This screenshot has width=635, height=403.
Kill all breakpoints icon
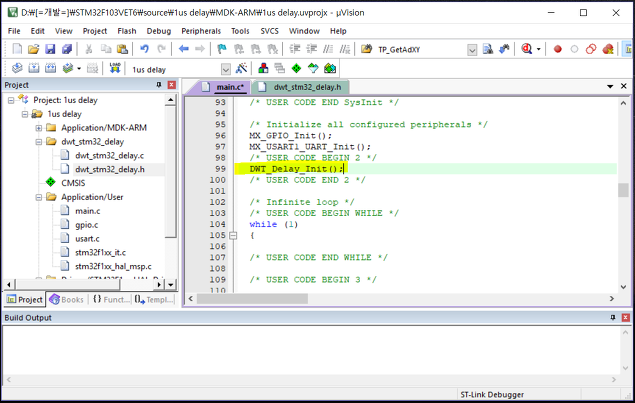point(608,49)
